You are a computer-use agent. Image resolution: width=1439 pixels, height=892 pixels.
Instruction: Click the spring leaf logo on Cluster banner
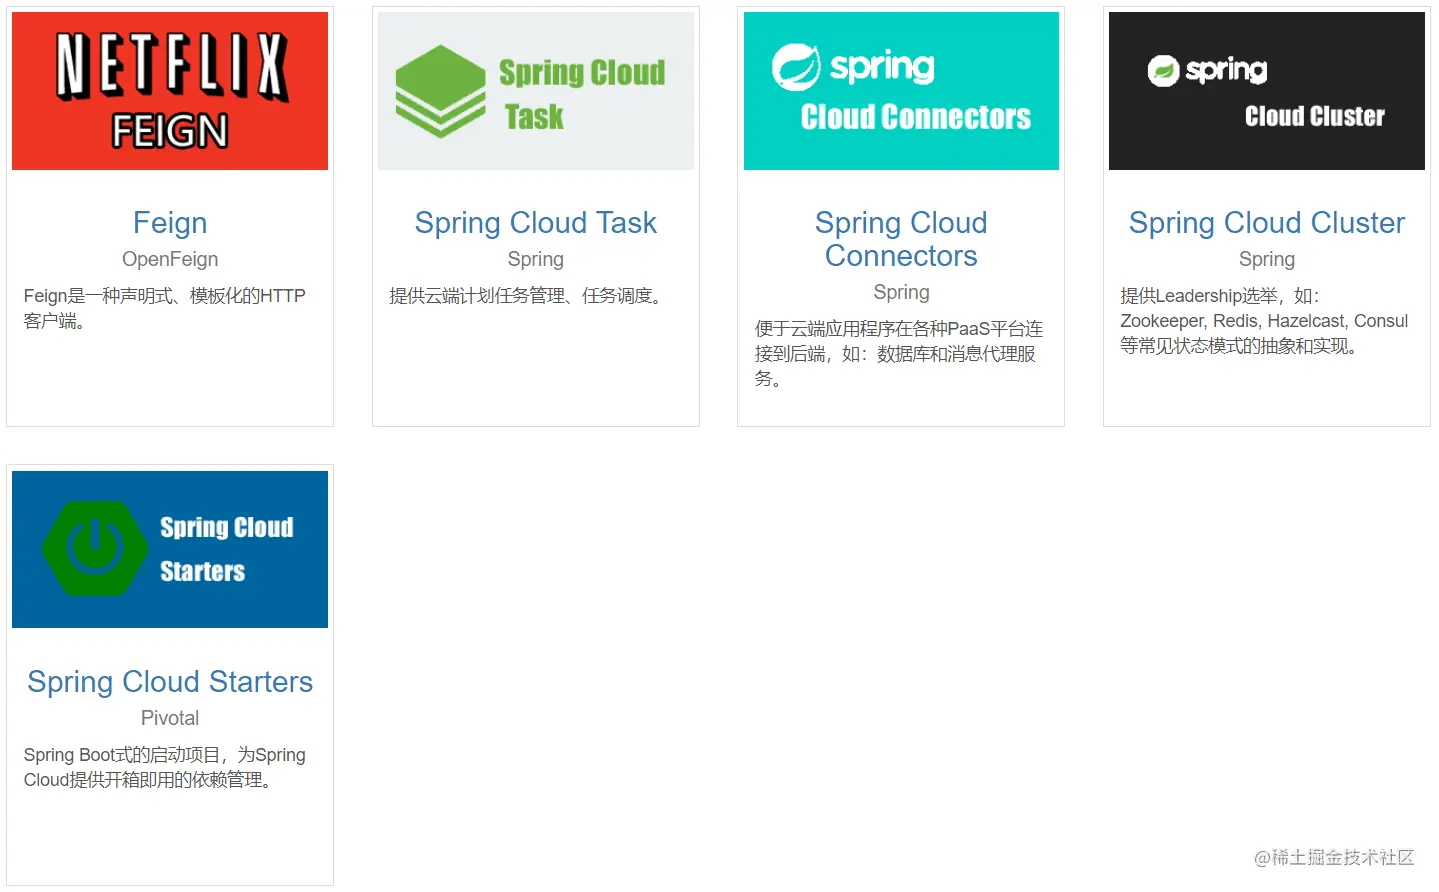[x=1163, y=71]
